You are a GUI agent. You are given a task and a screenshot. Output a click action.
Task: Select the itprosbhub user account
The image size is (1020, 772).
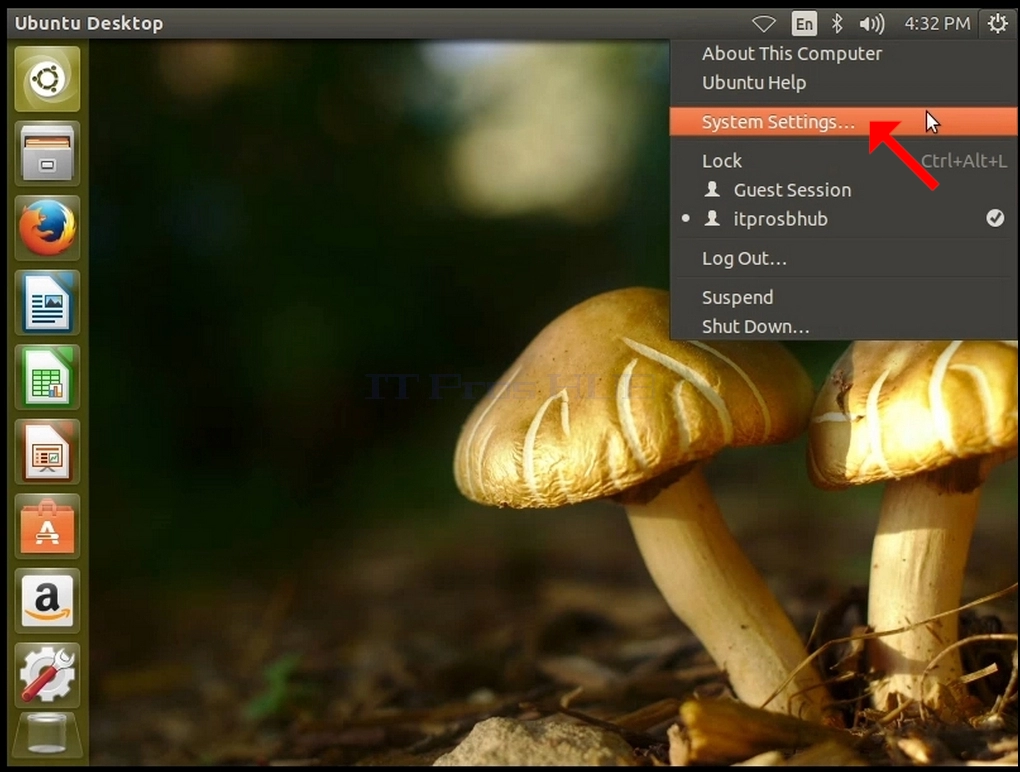[x=844, y=219]
